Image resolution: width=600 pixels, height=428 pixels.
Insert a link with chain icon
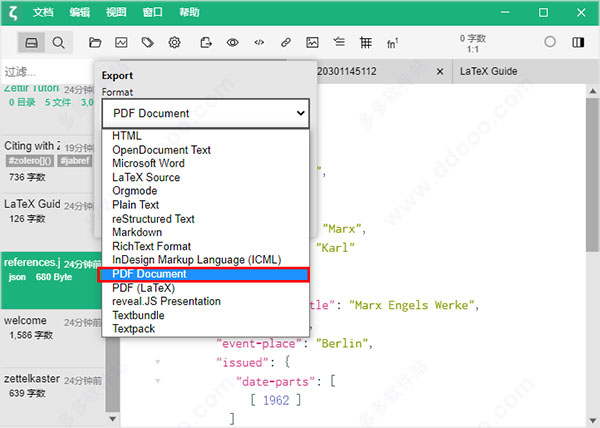click(x=286, y=42)
